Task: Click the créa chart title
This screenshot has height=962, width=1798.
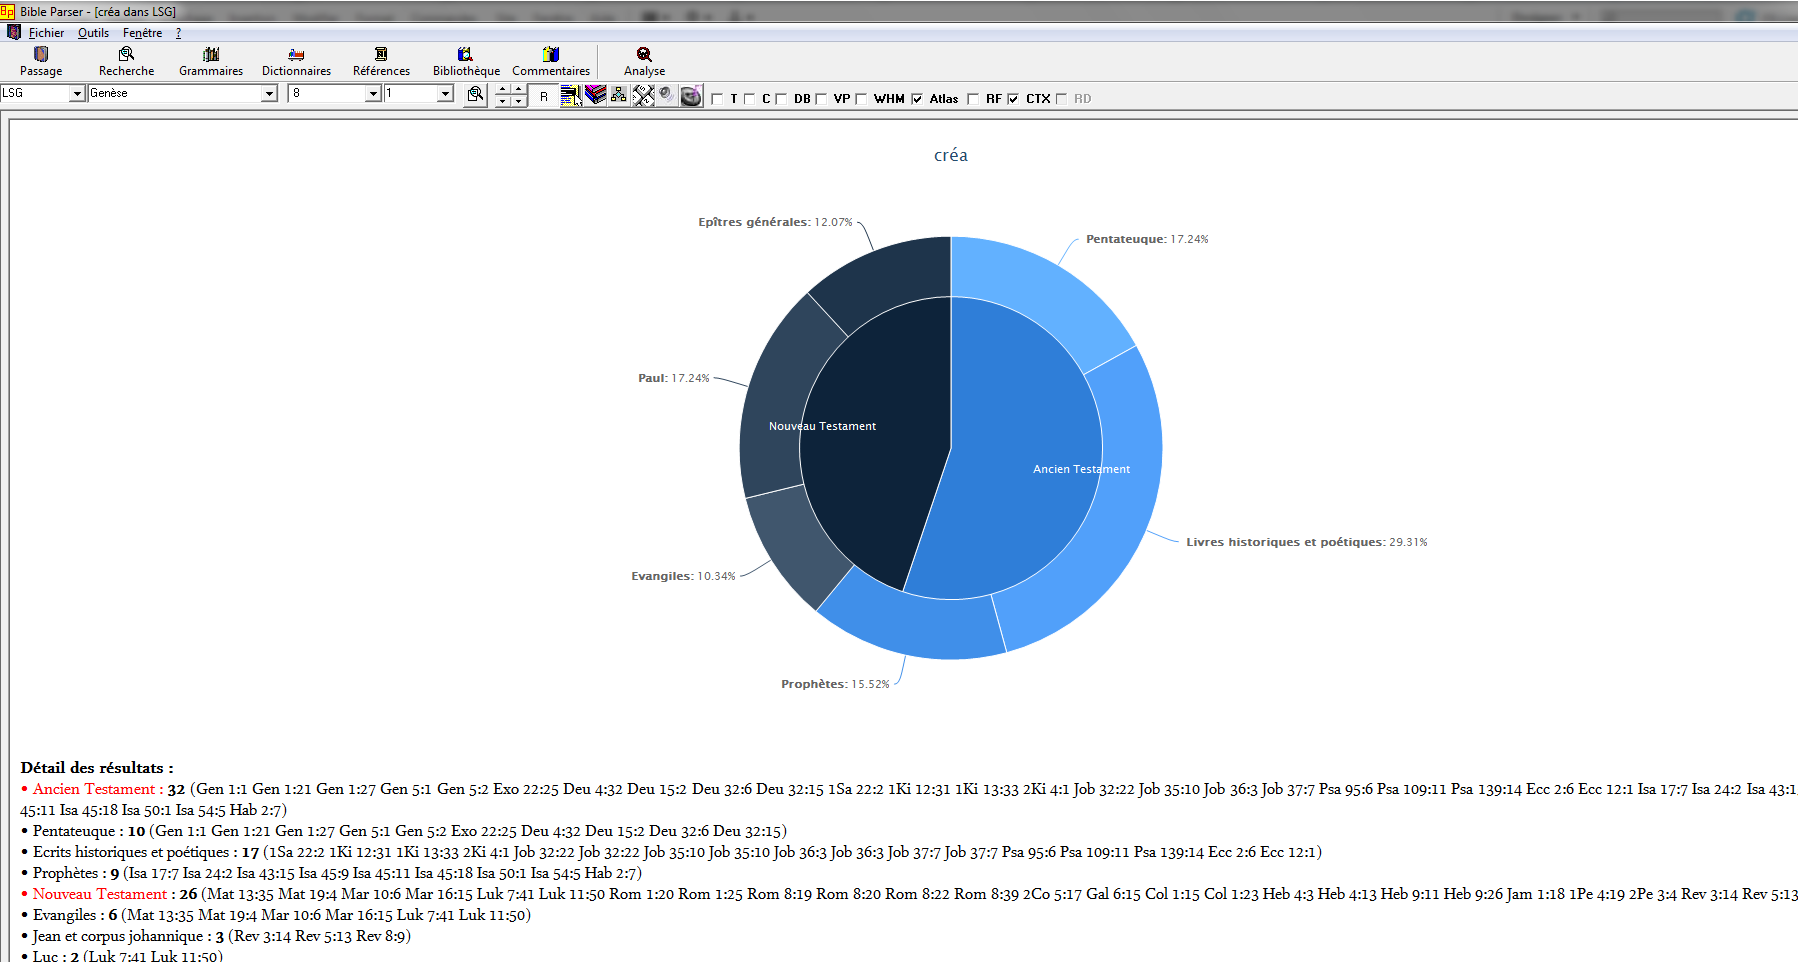Action: pyautogui.click(x=950, y=155)
